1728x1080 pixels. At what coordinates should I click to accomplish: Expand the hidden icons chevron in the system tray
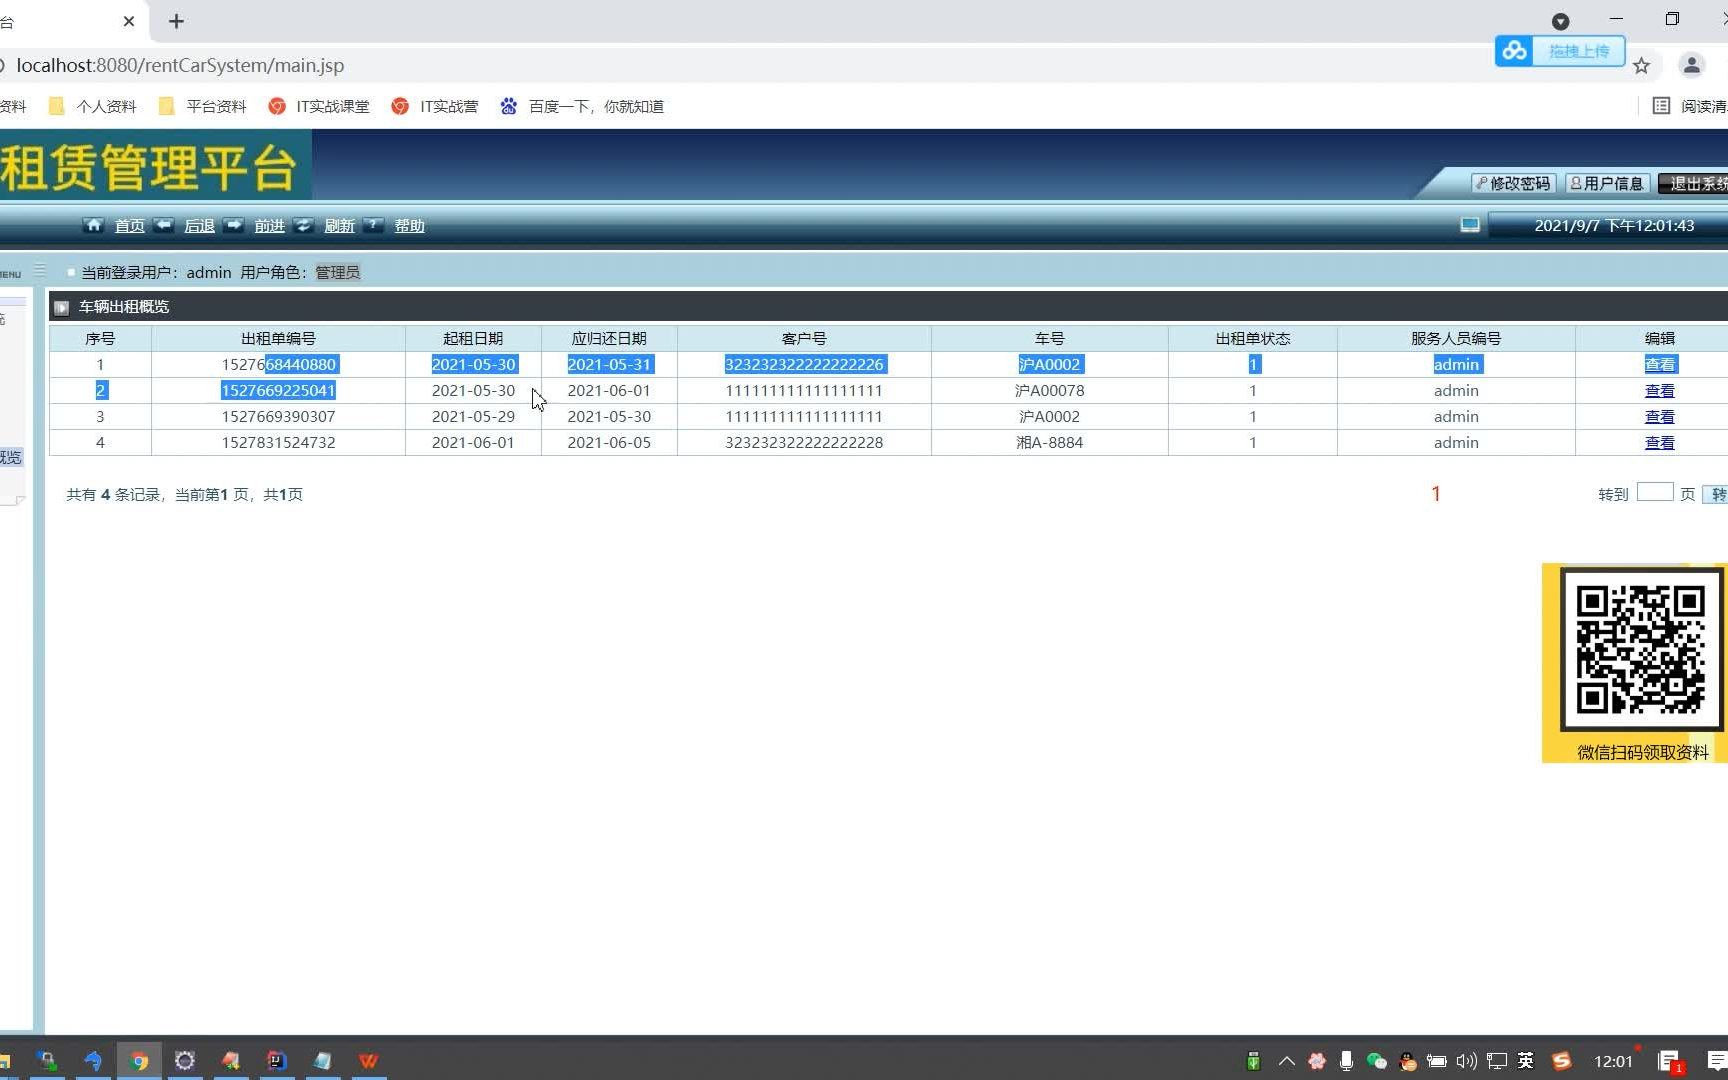(x=1286, y=1061)
